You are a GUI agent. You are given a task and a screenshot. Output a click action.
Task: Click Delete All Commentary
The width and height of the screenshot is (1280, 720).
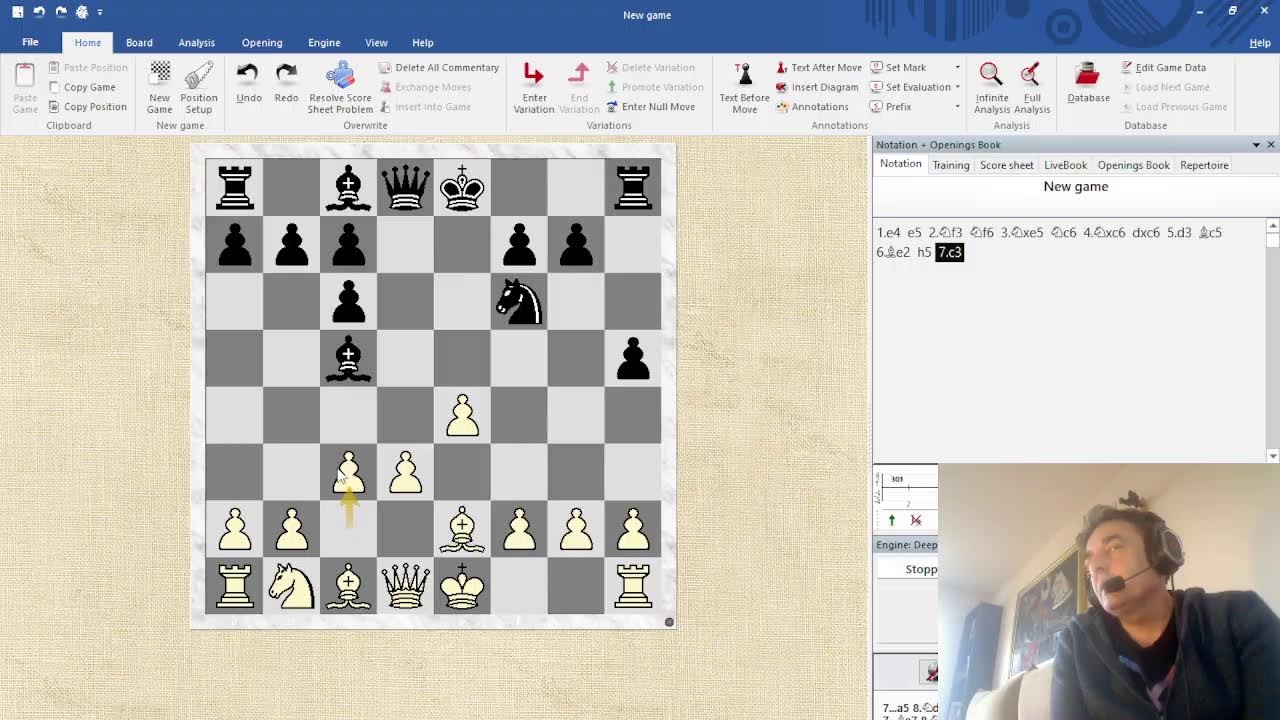(439, 67)
